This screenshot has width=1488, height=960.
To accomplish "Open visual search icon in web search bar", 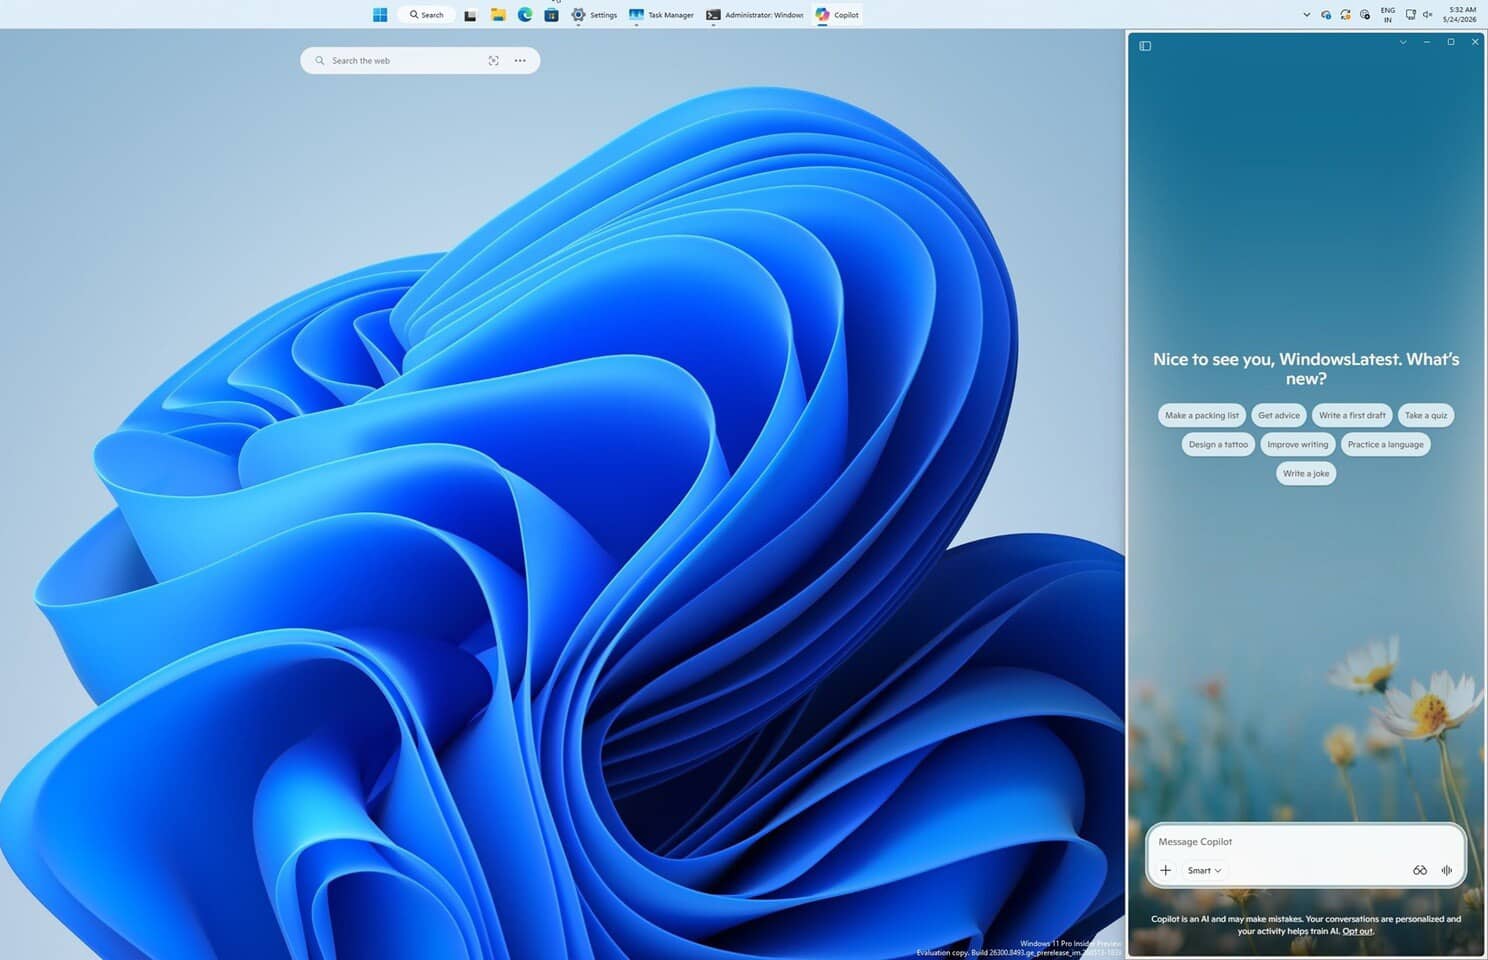I will [493, 61].
